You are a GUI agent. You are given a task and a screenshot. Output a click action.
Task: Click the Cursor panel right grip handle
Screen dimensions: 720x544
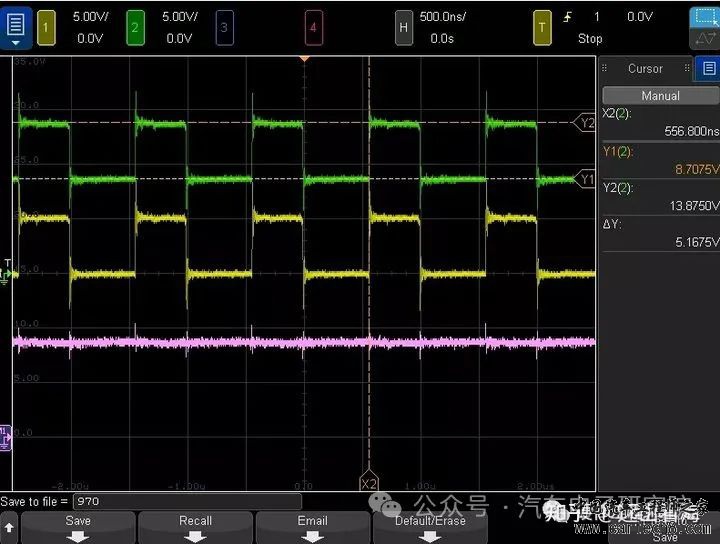tap(687, 68)
